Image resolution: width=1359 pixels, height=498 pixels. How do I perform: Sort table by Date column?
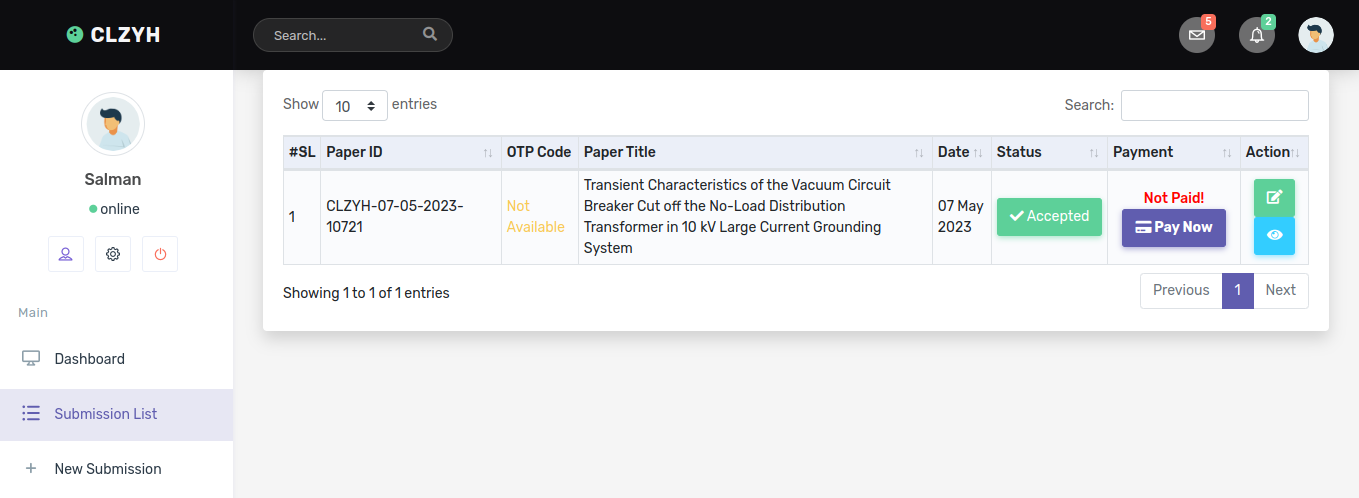[961, 152]
